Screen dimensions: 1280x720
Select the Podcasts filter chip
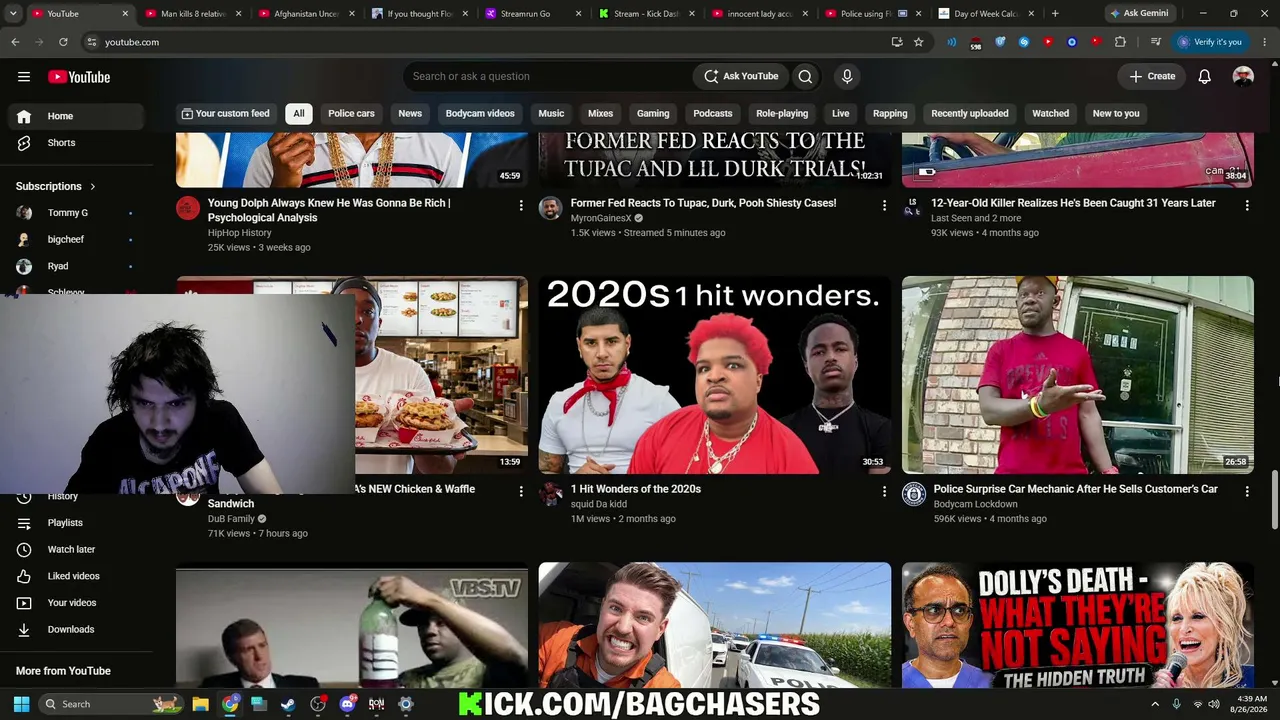pyautogui.click(x=713, y=113)
